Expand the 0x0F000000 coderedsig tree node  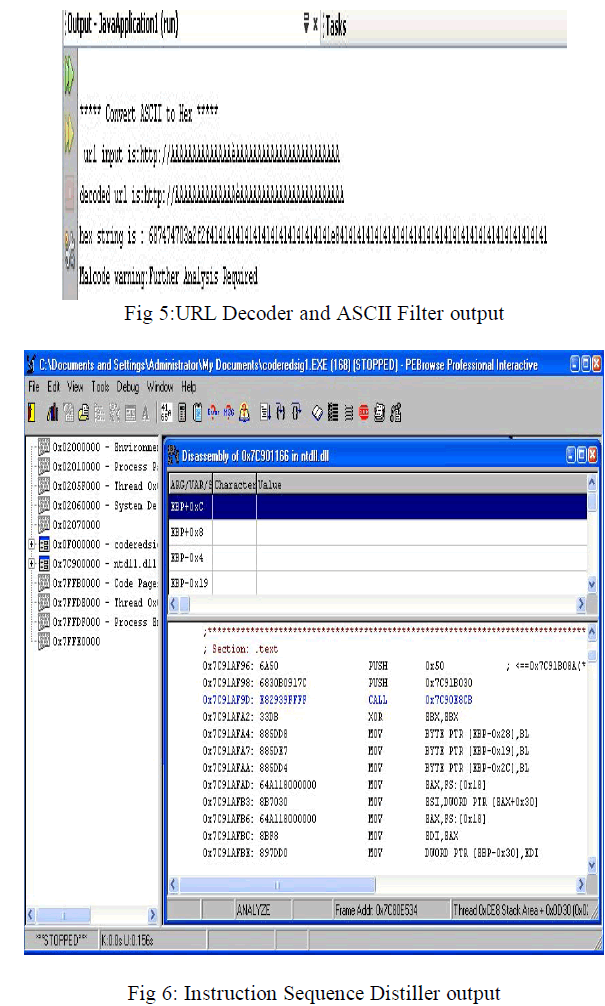(32, 544)
